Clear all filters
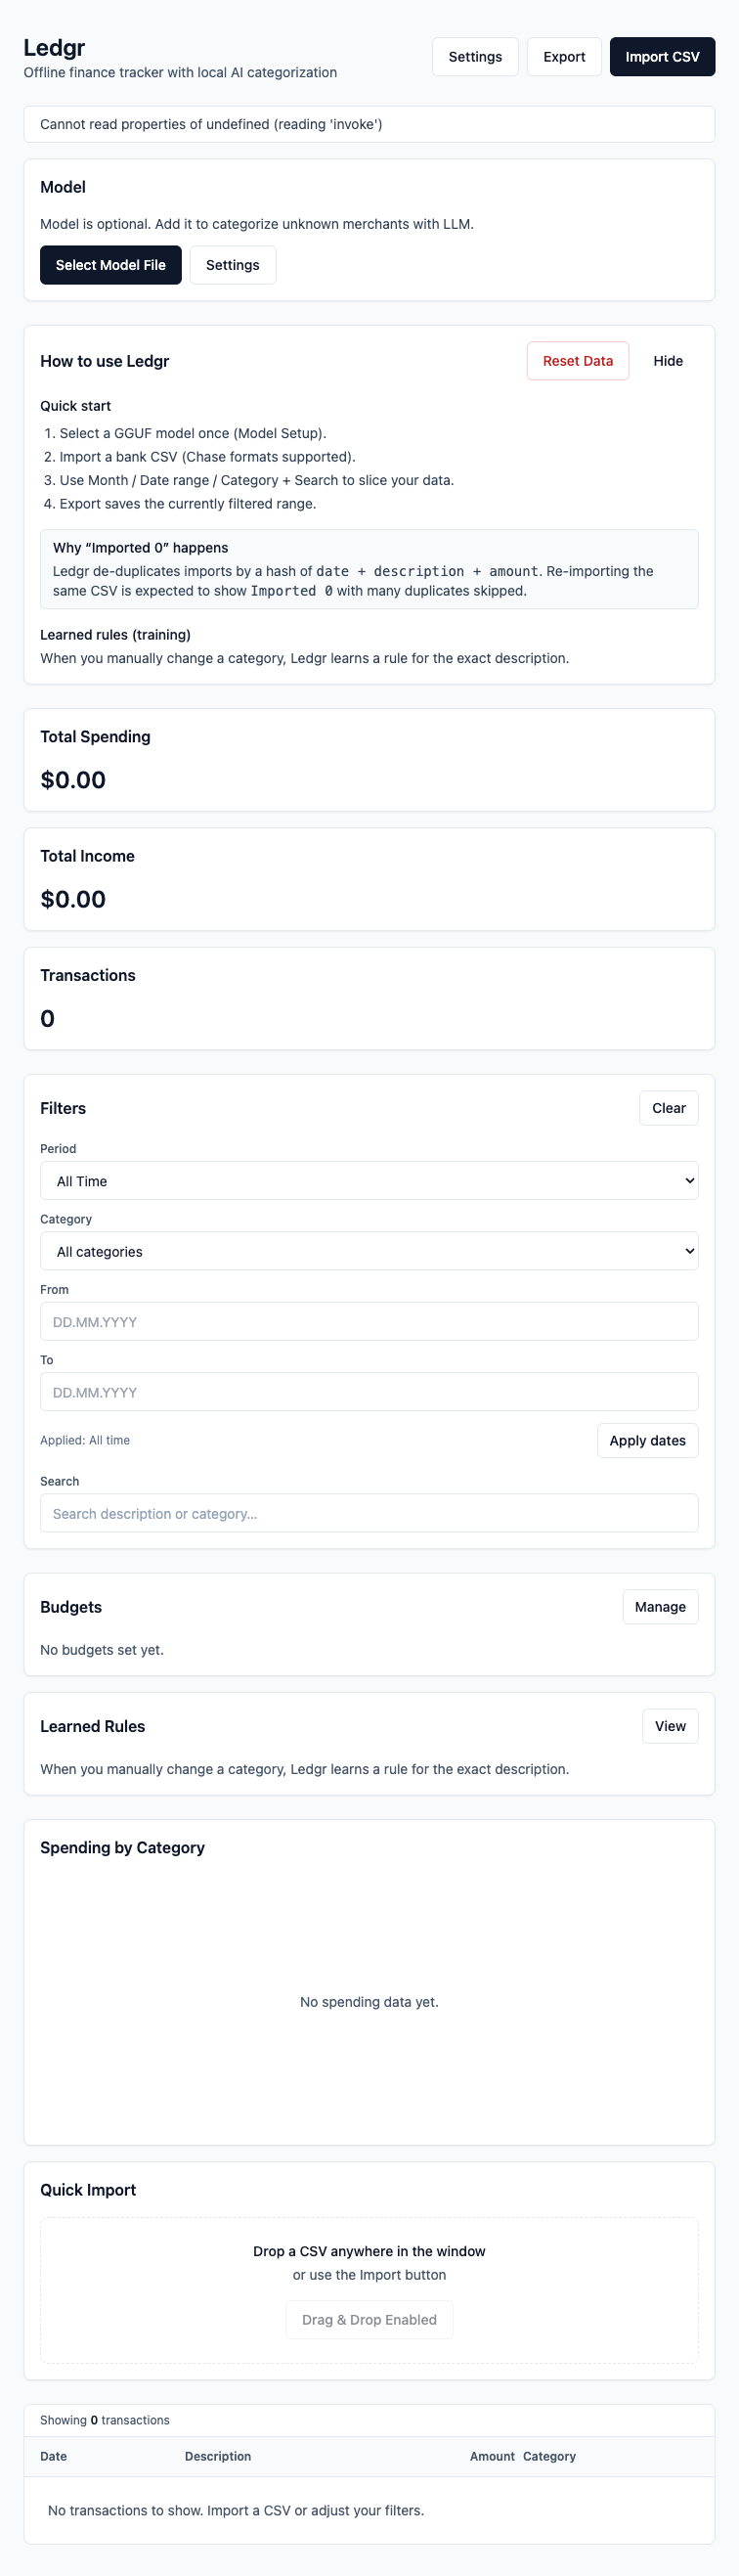 (668, 1108)
